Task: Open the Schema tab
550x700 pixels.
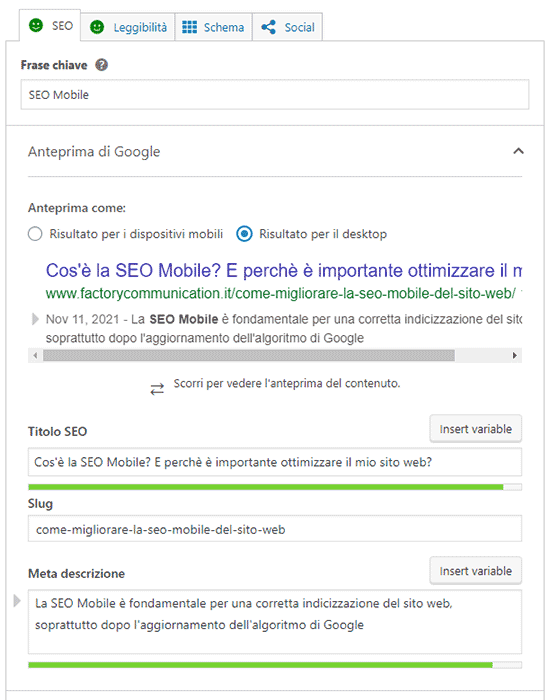Action: pyautogui.click(x=213, y=27)
